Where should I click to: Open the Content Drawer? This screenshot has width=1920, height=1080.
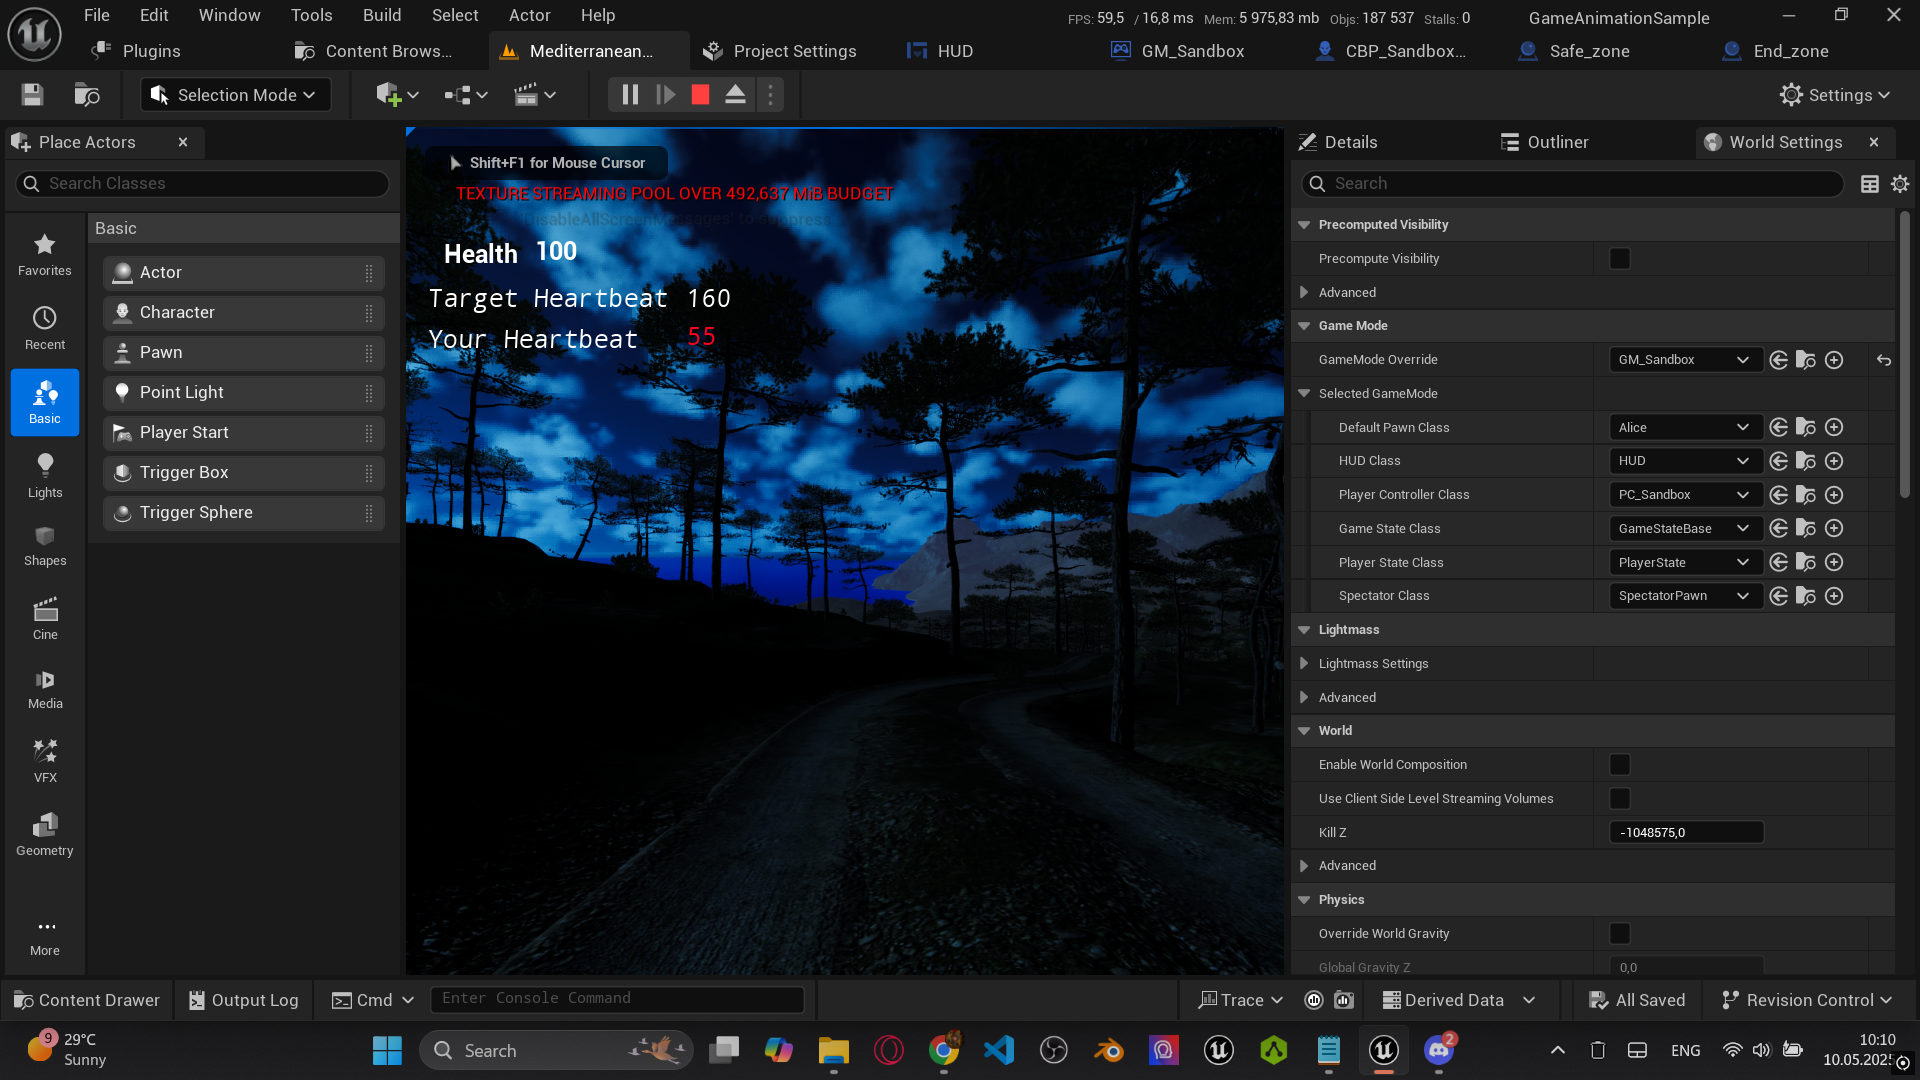[87, 1000]
